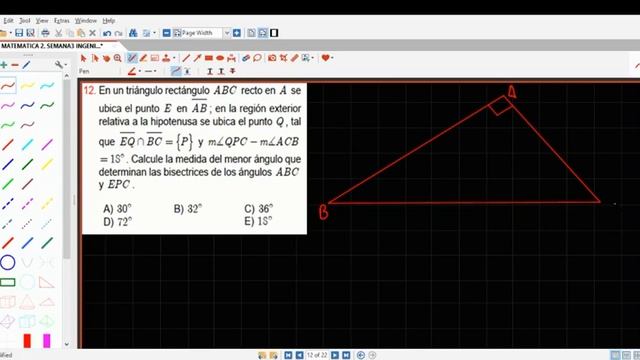Open the Tool menu
Viewport: 640px width, 360px height.
point(24,20)
